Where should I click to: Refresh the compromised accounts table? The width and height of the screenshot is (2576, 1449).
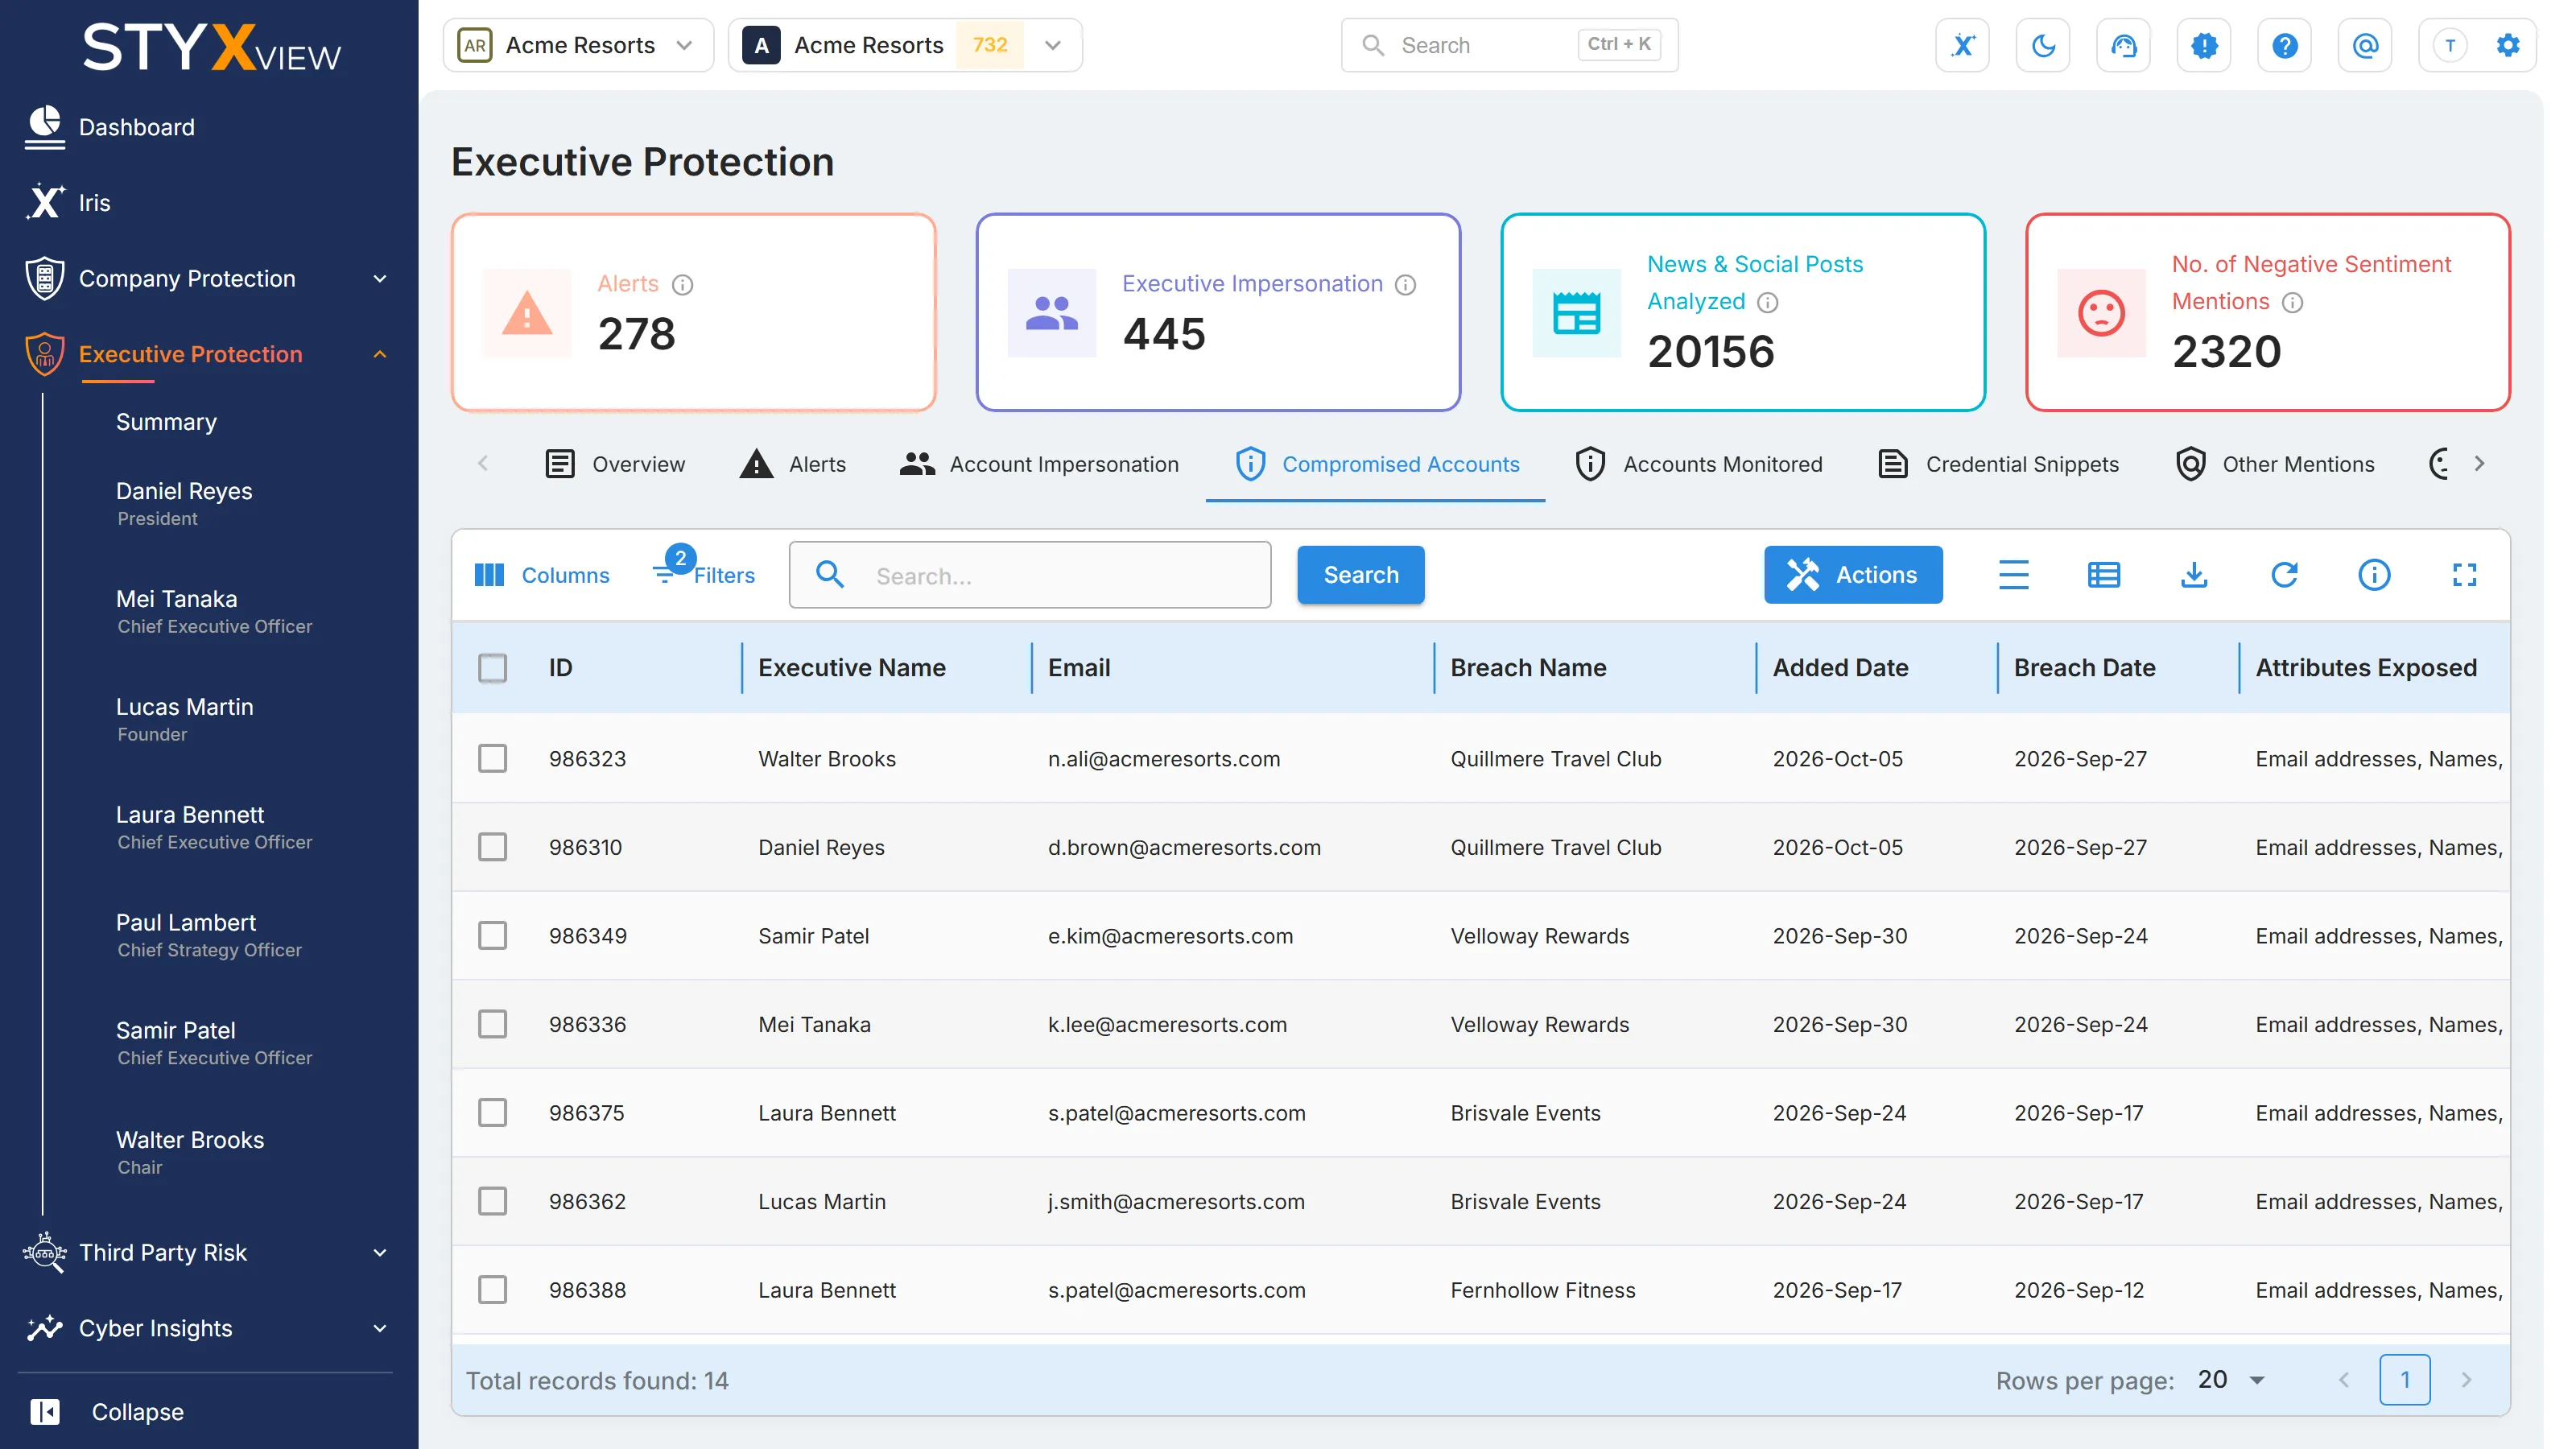point(2284,575)
